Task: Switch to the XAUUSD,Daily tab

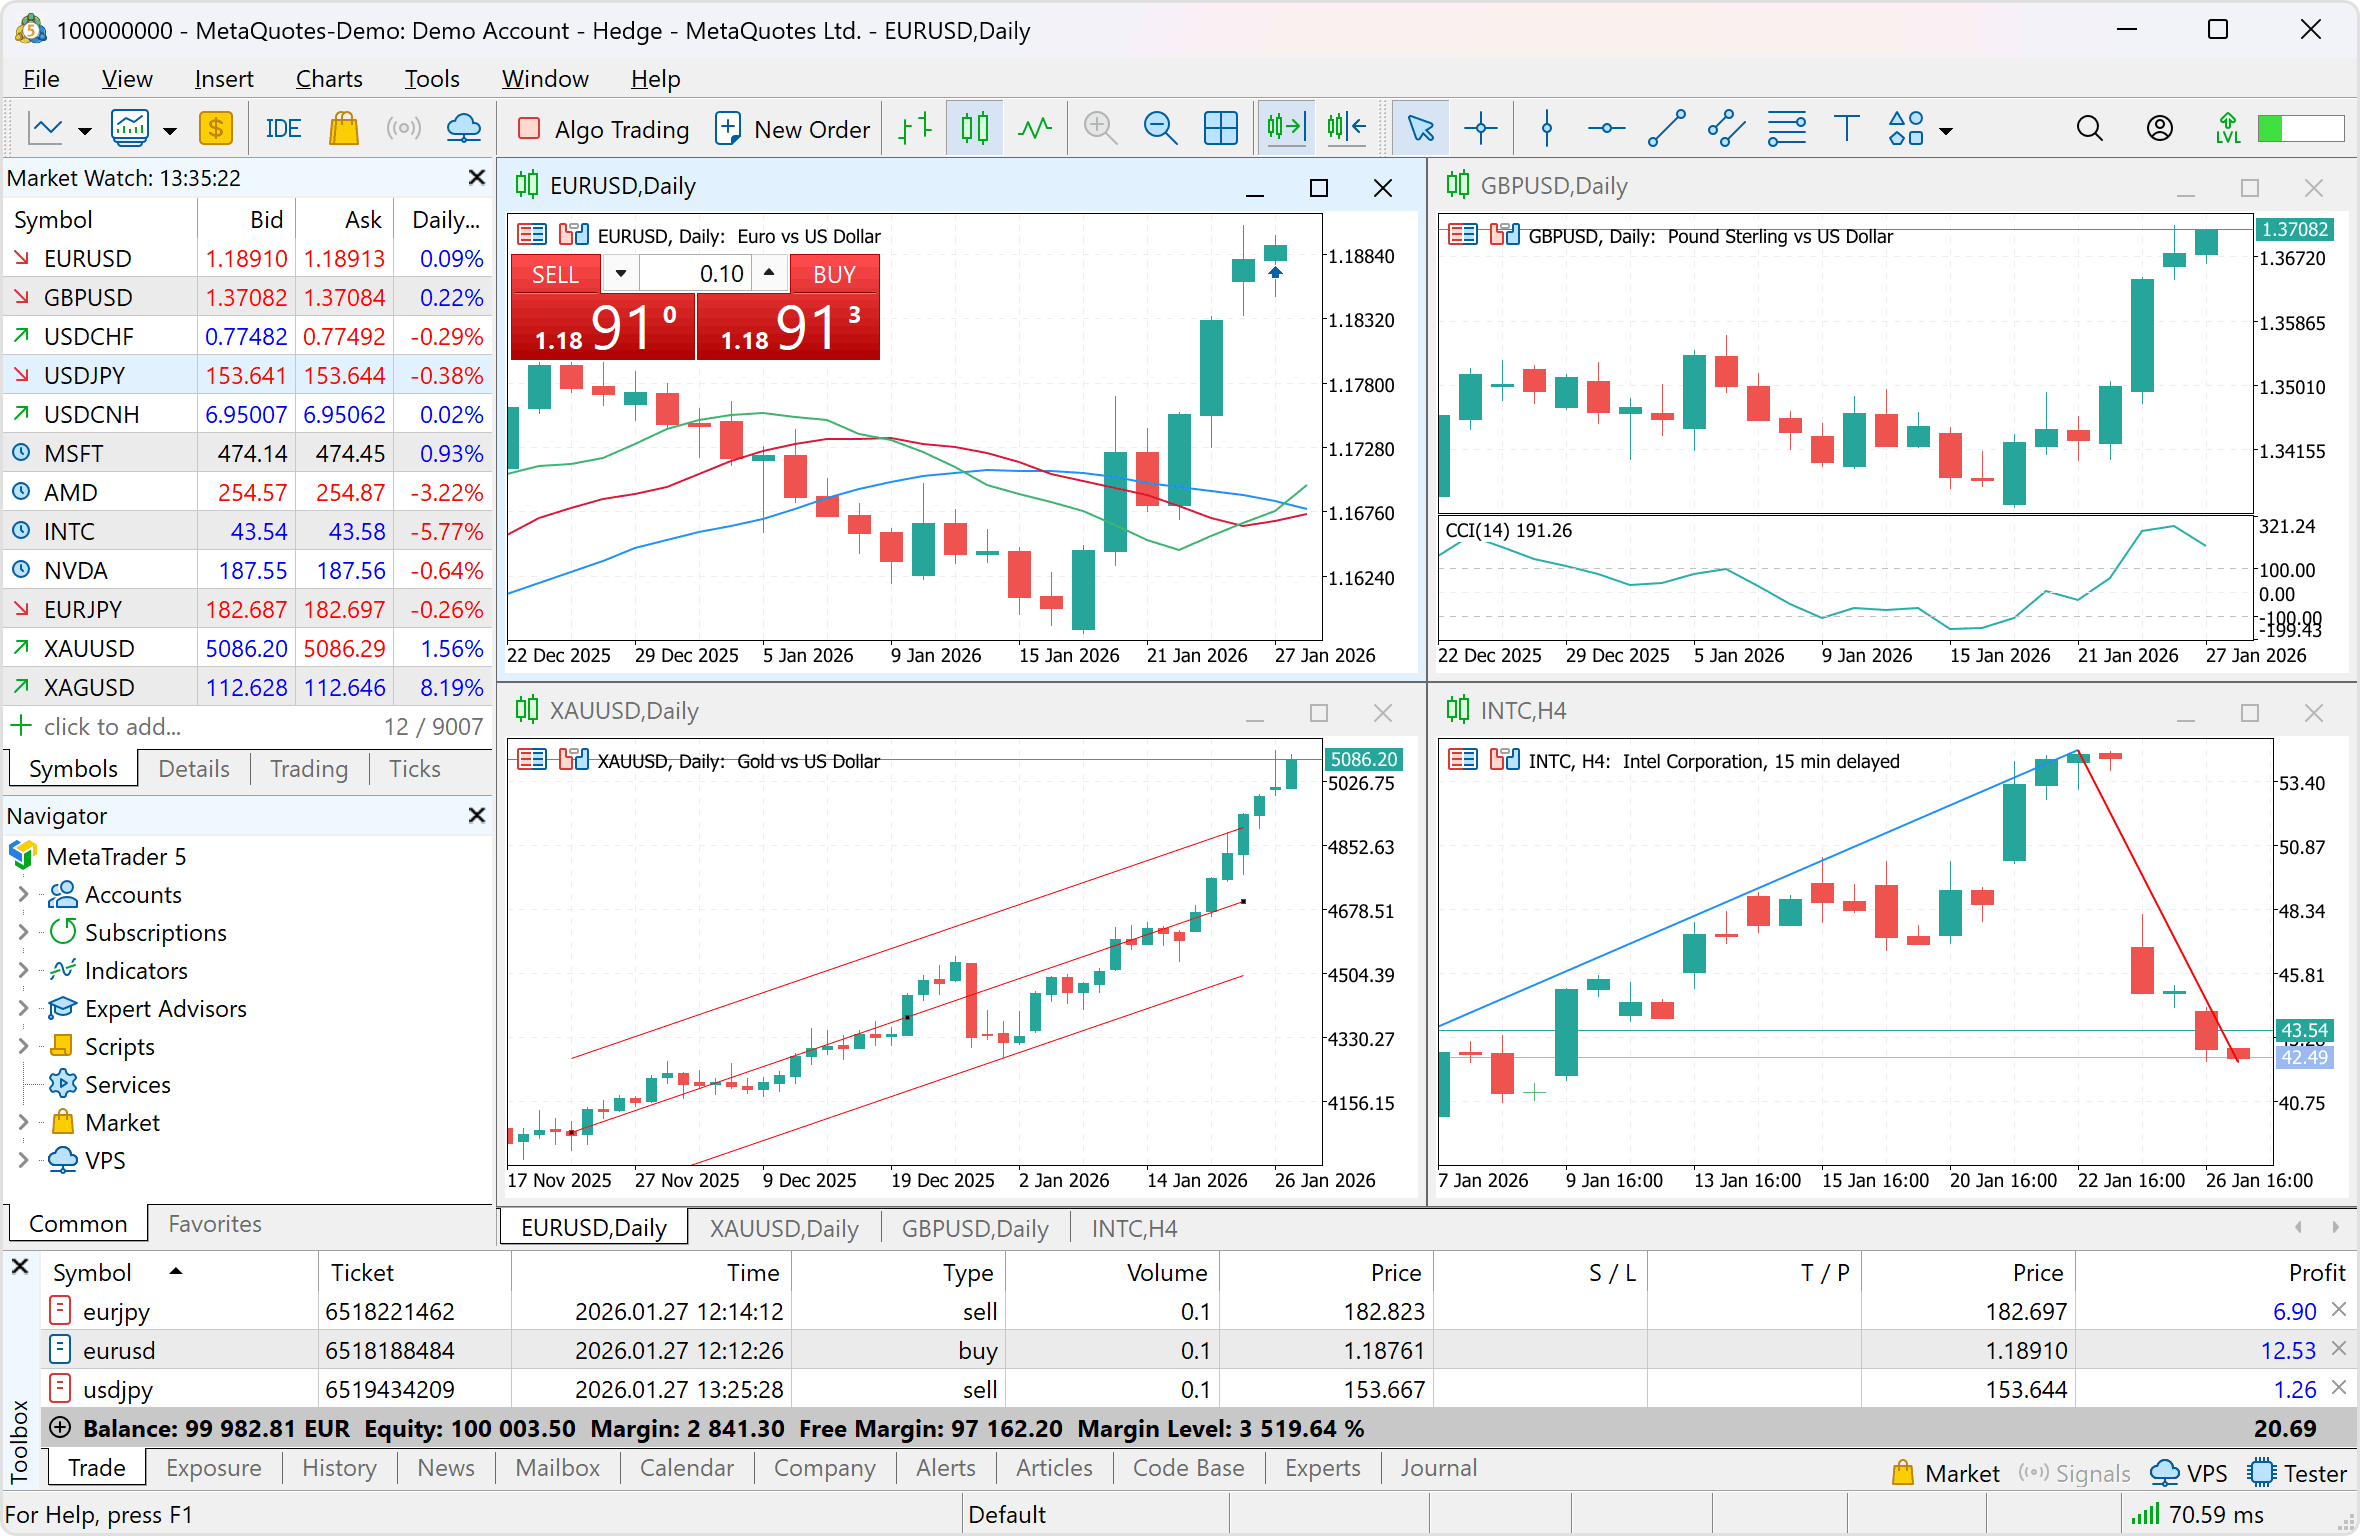Action: pos(783,1227)
